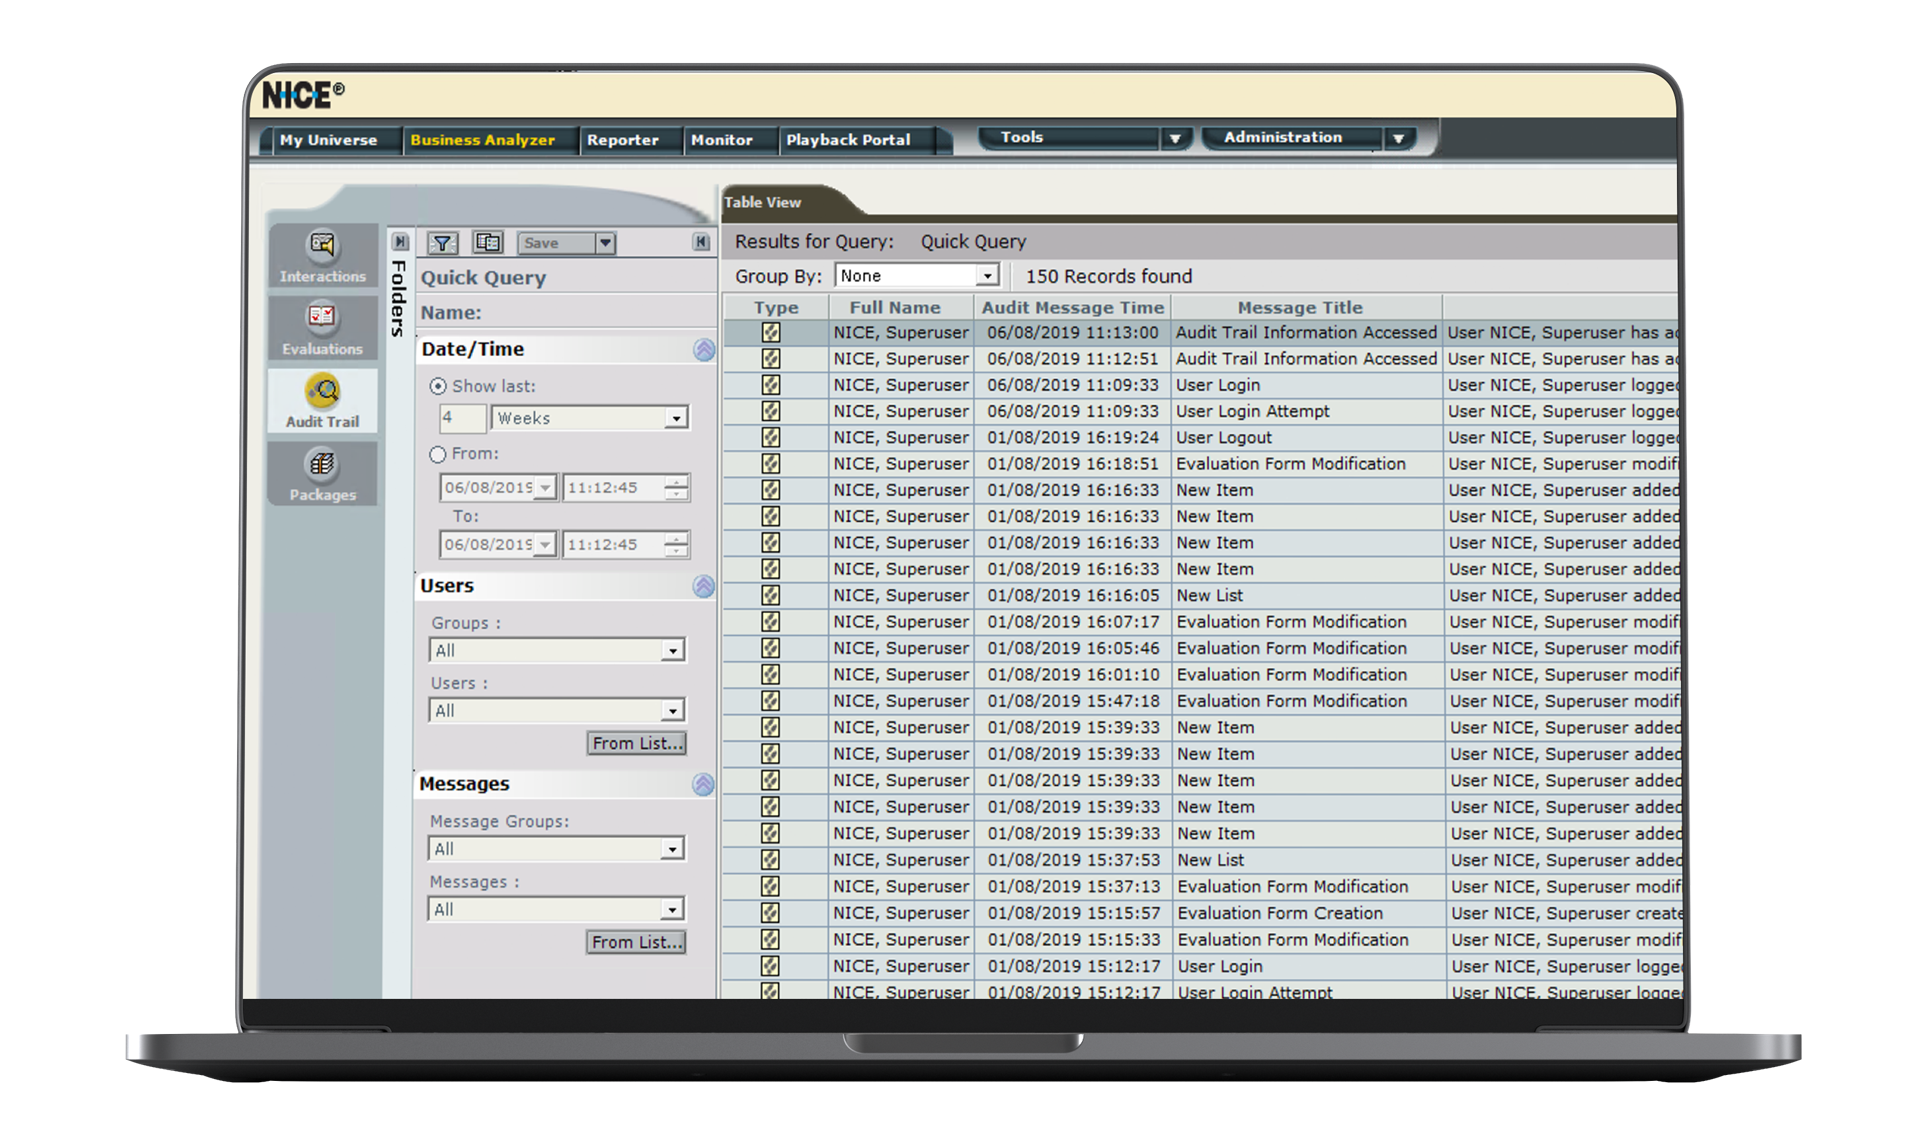Adjust the To time spinner
This screenshot has width=1920, height=1148.
click(x=677, y=545)
